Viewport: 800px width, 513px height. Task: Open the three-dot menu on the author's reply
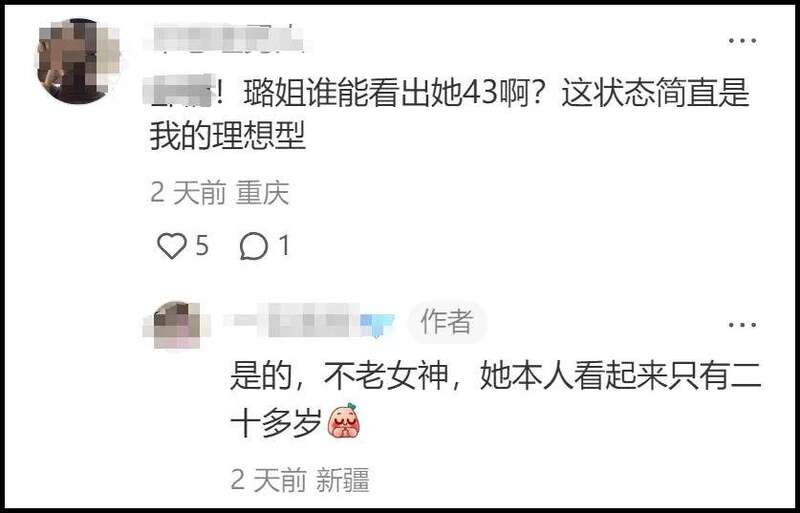tap(742, 325)
